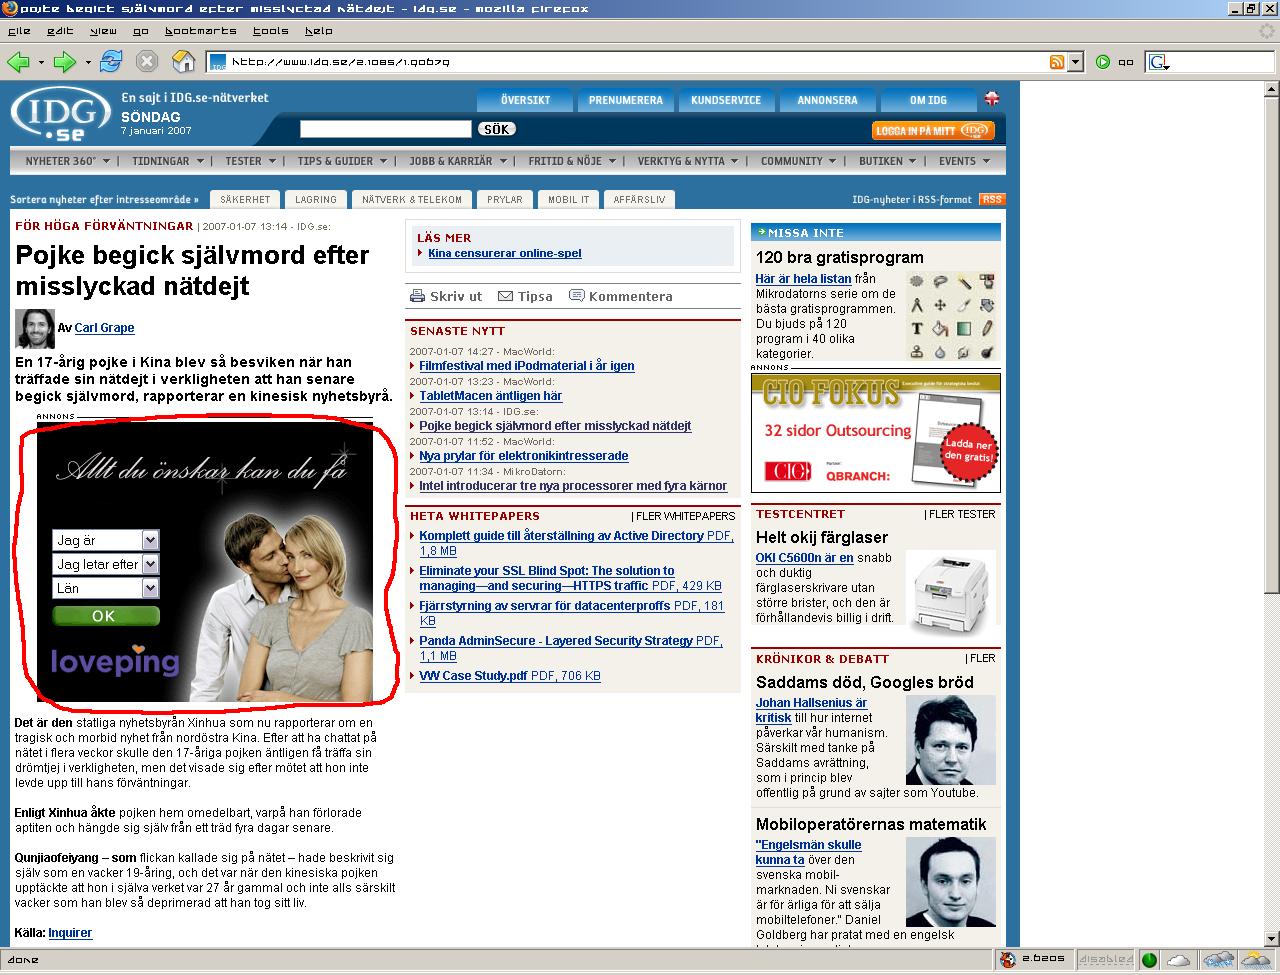Open the COMMUNITY navigation menu

pos(798,161)
